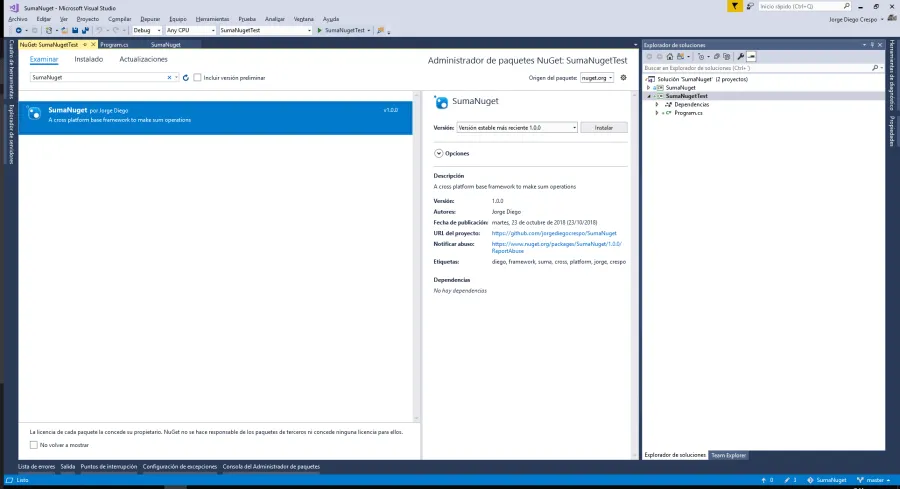Check the No volver a mostrar box

click(33, 445)
